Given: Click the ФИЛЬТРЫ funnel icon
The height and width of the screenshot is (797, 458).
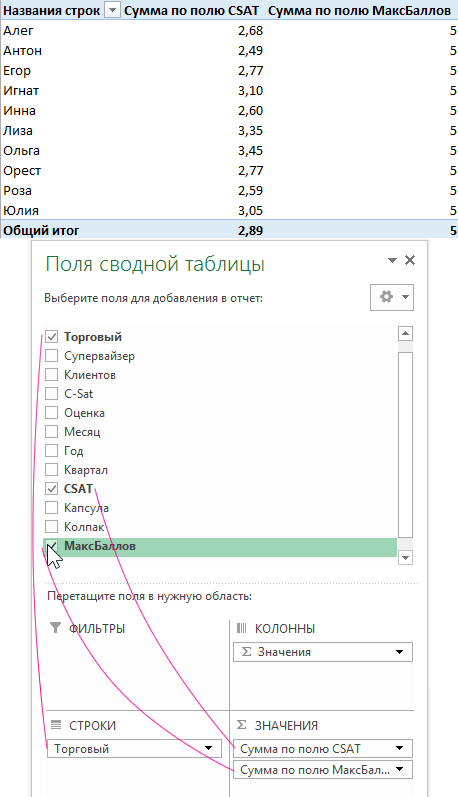Looking at the screenshot, I should [55, 628].
